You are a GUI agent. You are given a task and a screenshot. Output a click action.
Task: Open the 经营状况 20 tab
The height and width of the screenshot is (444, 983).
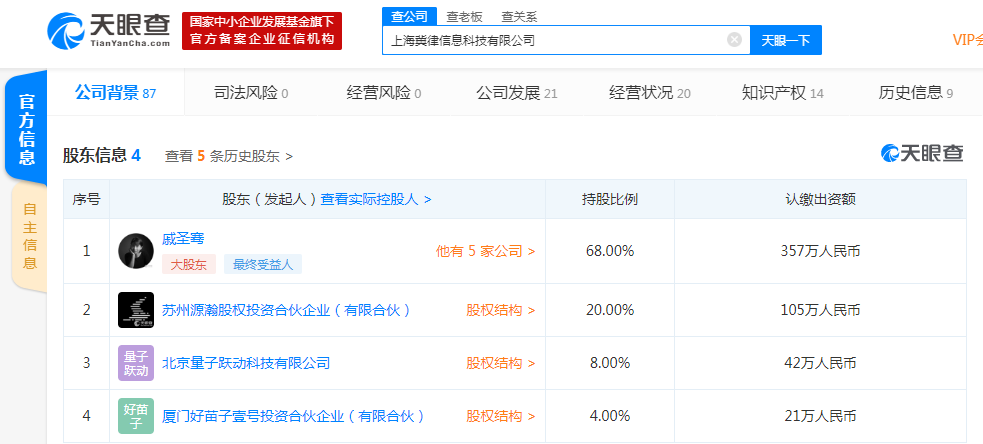[649, 93]
